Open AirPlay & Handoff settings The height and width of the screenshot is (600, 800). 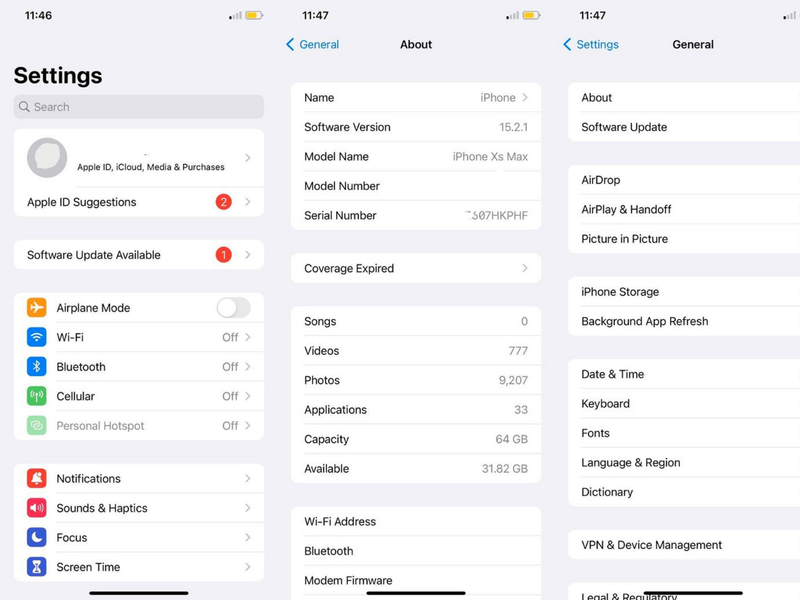(684, 210)
